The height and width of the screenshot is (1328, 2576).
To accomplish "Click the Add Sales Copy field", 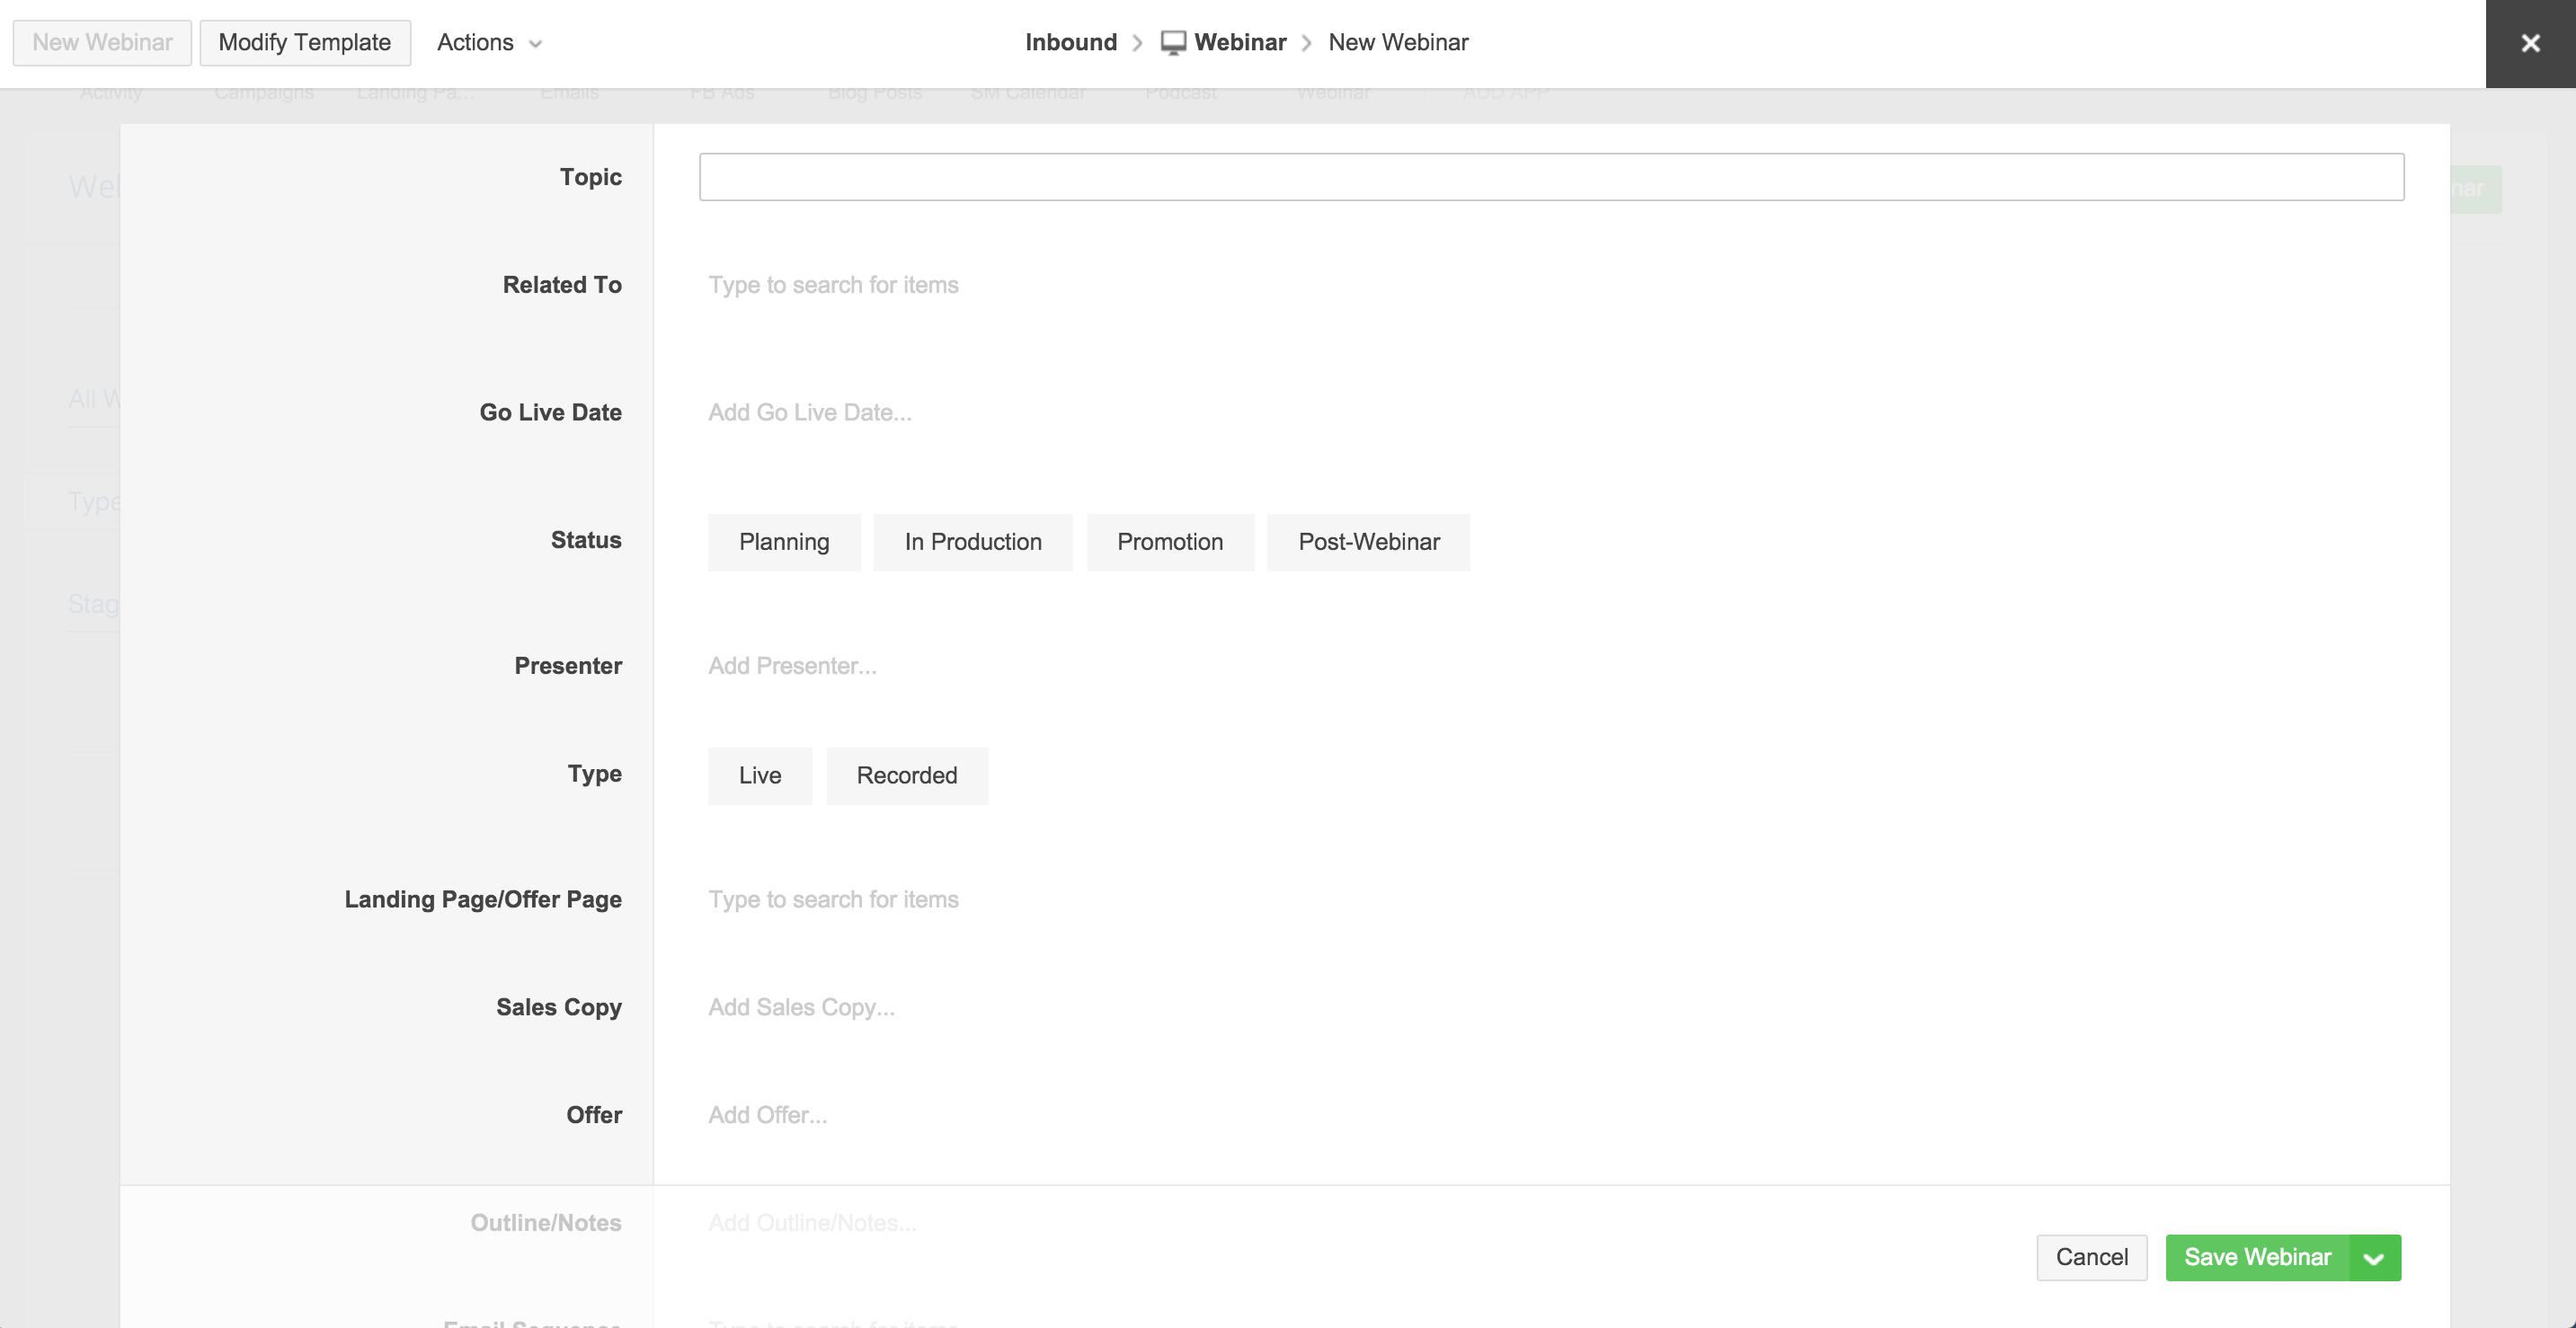I will coord(801,1007).
